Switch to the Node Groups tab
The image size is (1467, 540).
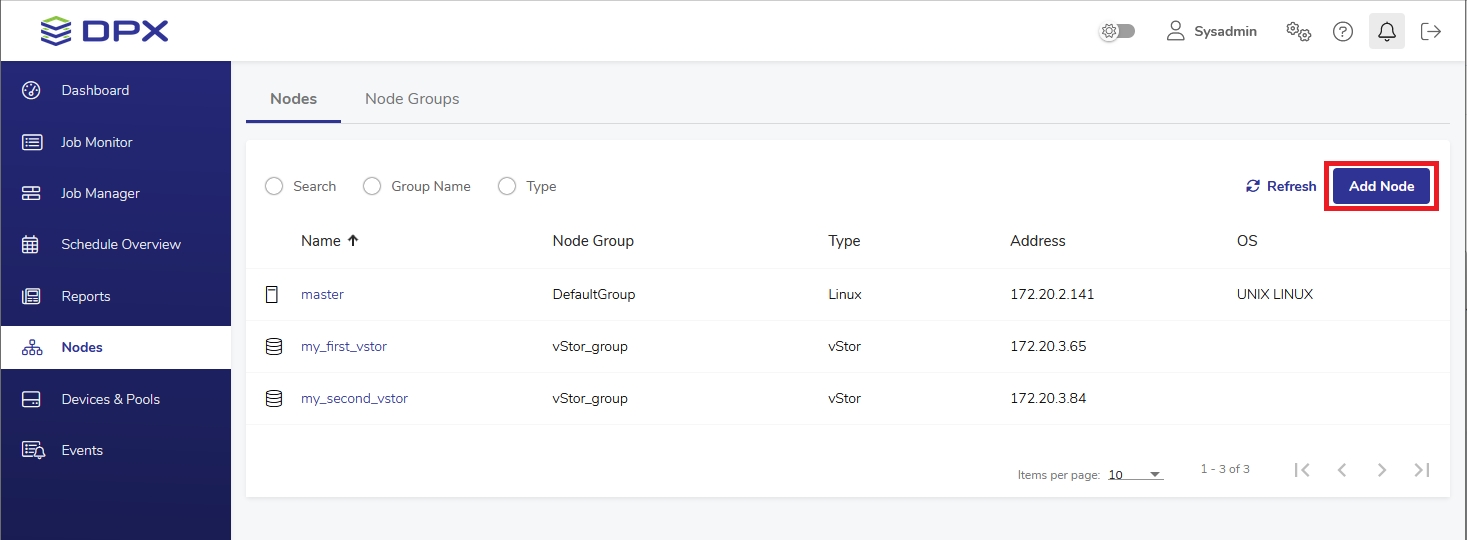tap(412, 99)
